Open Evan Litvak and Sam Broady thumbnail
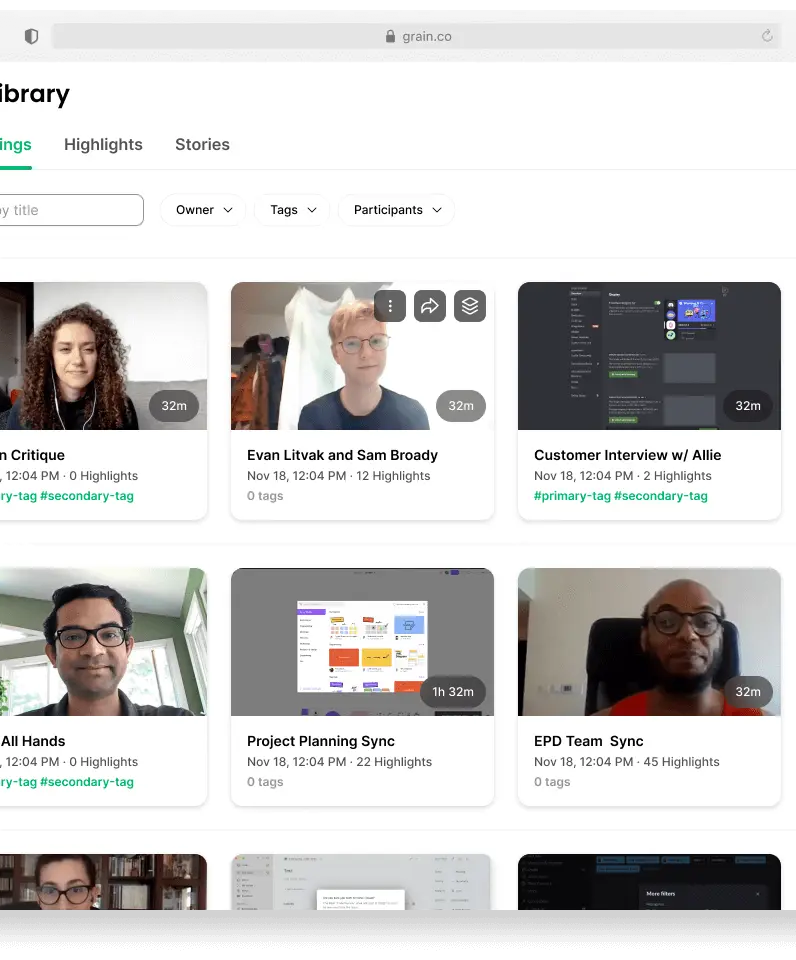This screenshot has height=960, width=796. point(362,356)
